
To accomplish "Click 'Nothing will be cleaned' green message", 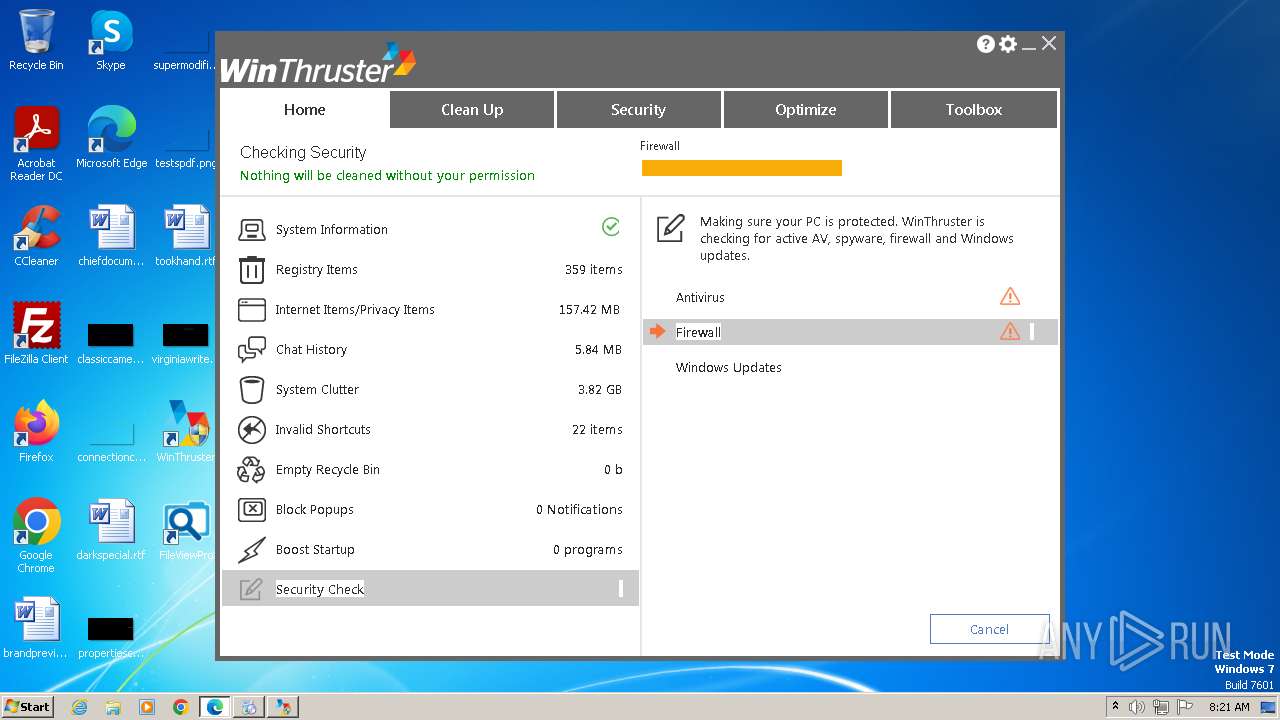I will click(387, 176).
